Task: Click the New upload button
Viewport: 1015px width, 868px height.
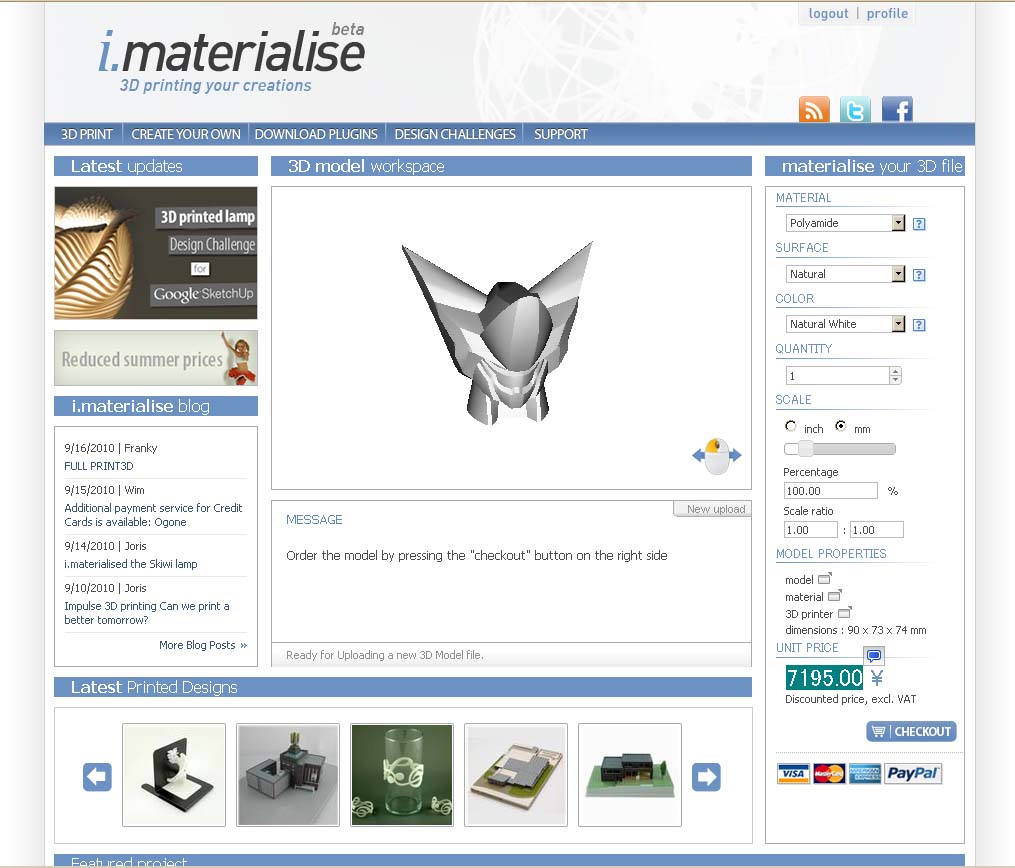Action: (712, 509)
